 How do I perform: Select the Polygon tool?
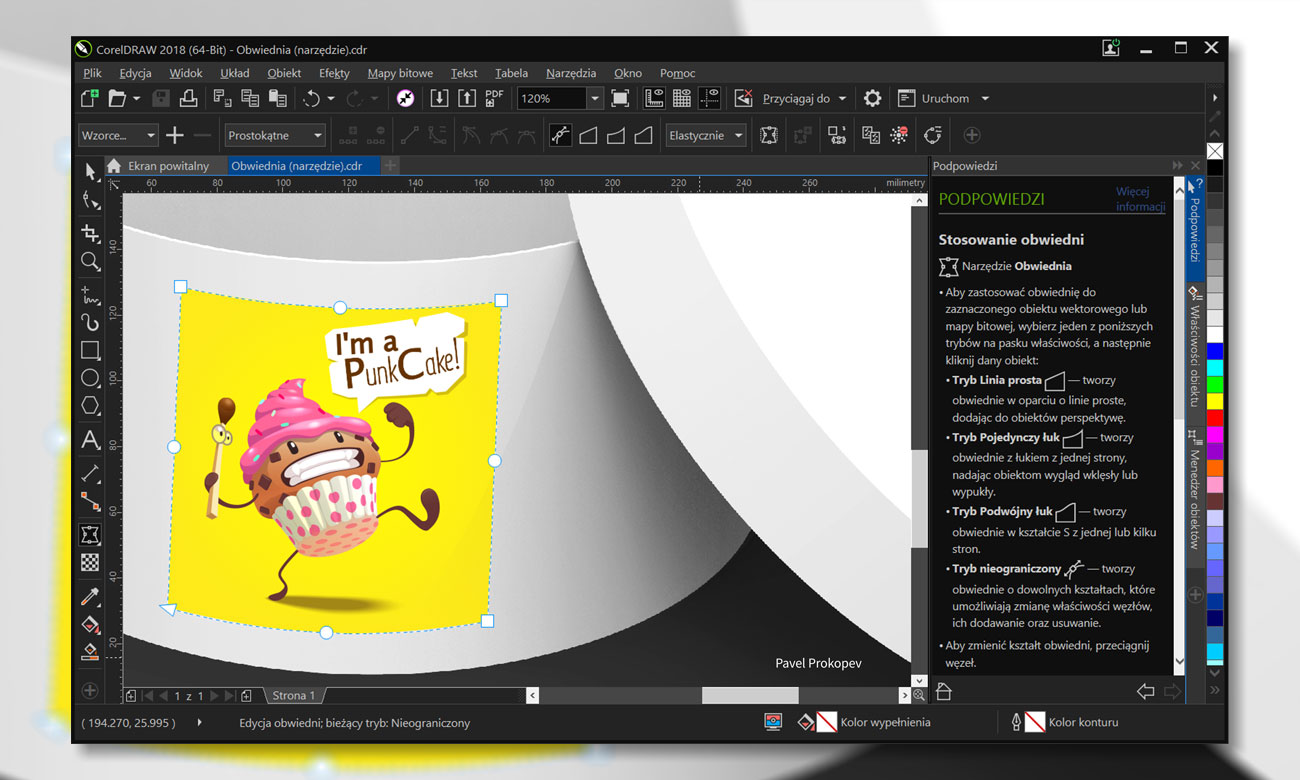coord(91,406)
